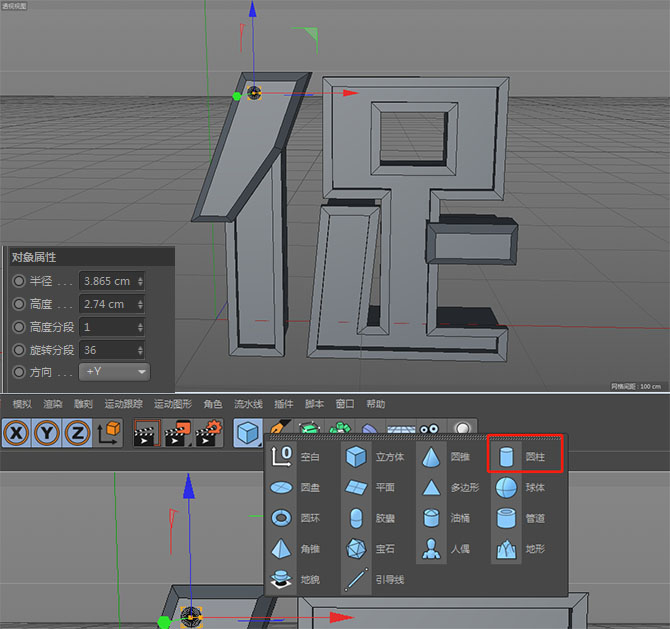Open the 运动图形 menu
The height and width of the screenshot is (629, 670).
[173, 404]
